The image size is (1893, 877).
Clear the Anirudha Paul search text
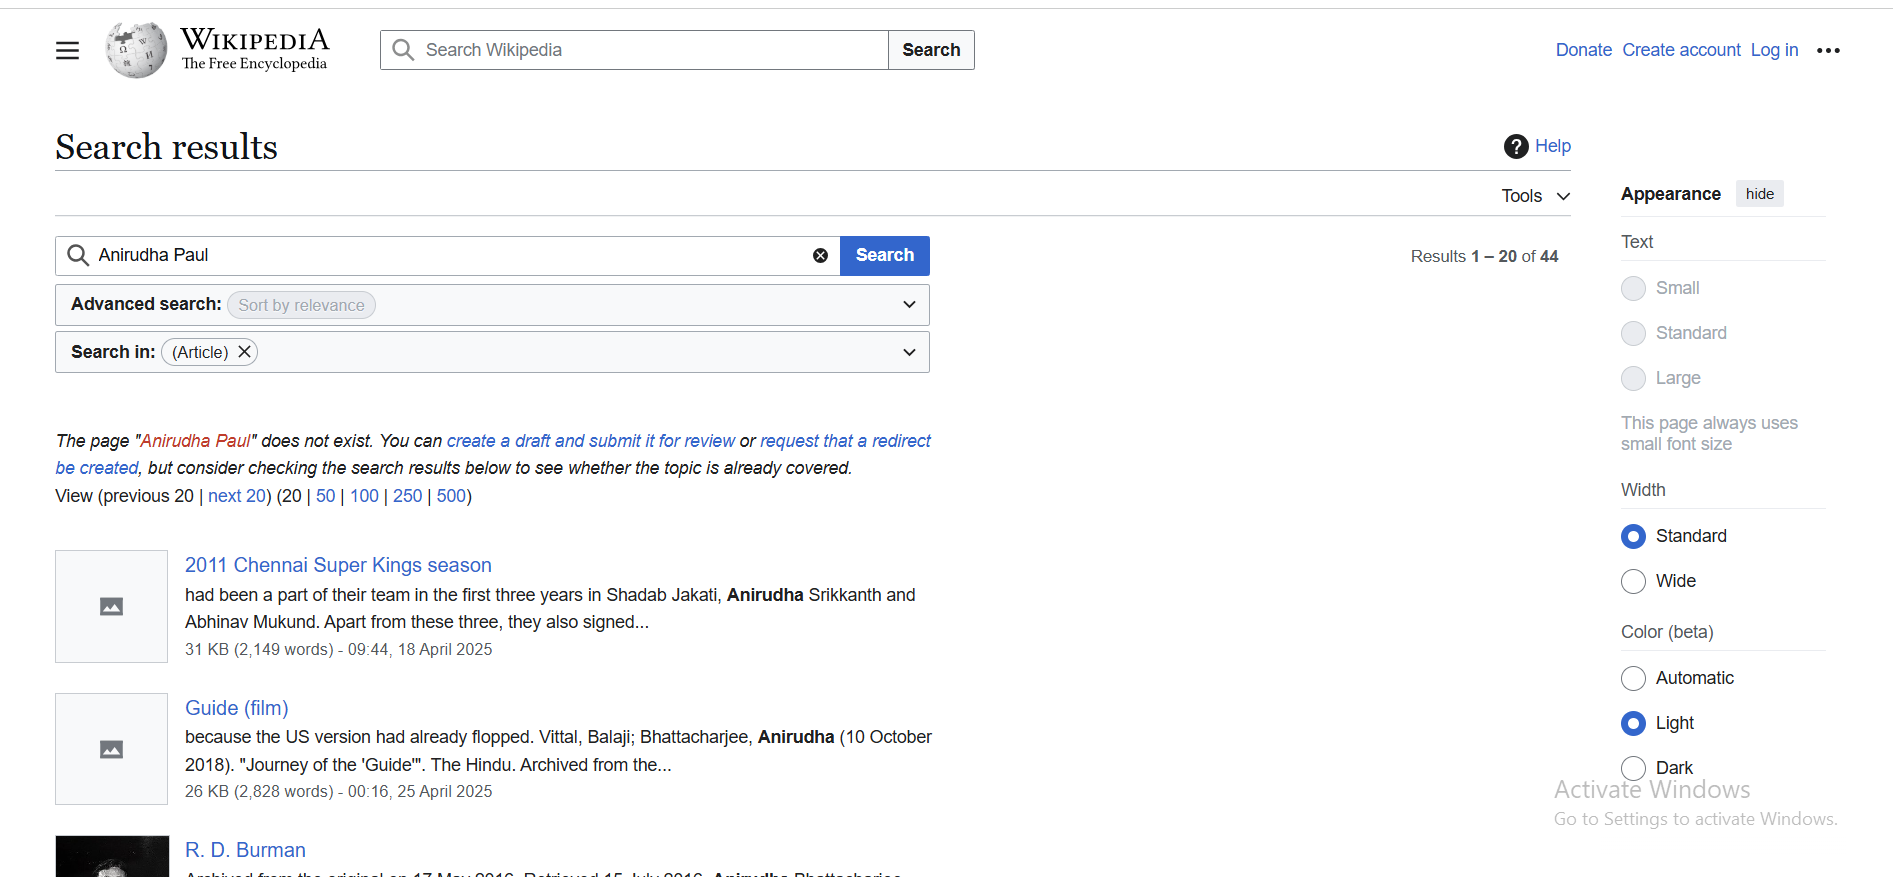[820, 256]
